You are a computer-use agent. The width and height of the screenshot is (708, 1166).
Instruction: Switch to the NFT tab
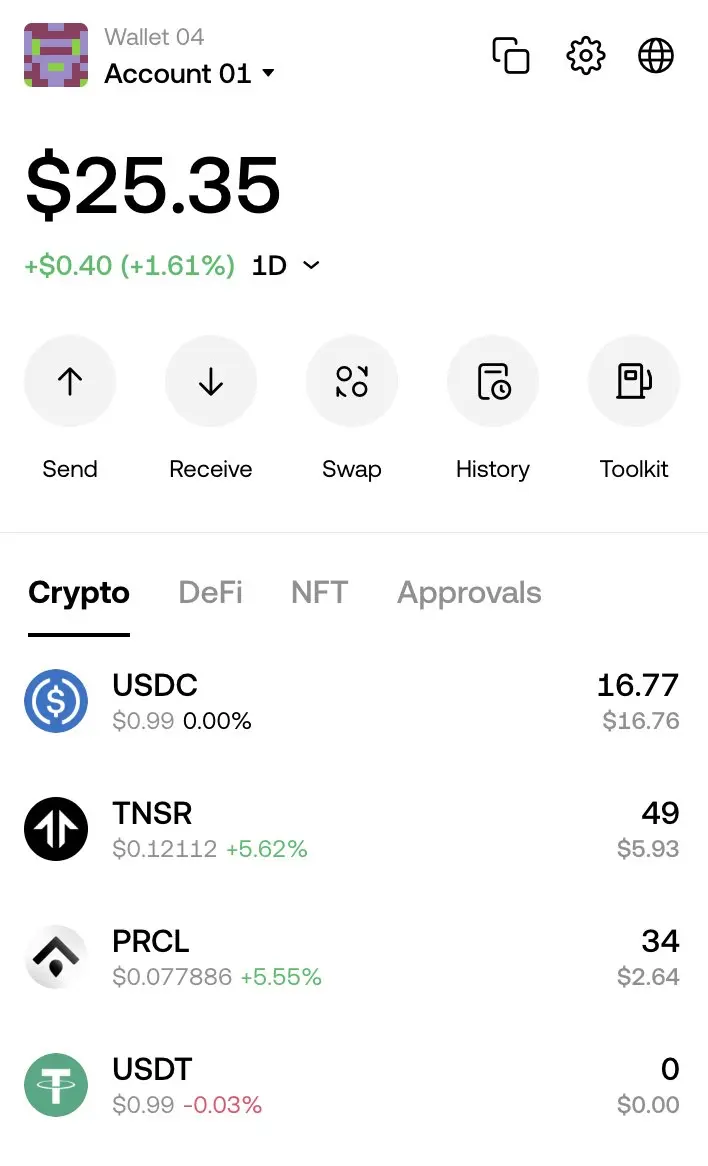click(x=319, y=593)
